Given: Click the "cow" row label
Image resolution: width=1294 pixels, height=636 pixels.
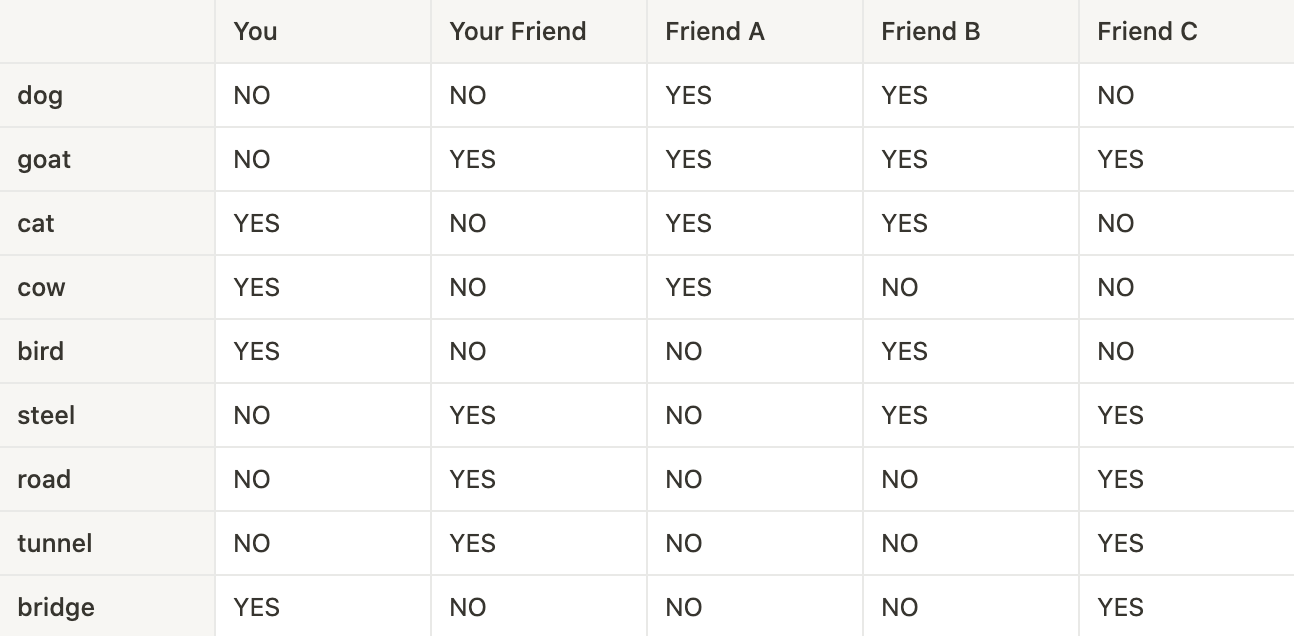Looking at the screenshot, I should coord(41,288).
